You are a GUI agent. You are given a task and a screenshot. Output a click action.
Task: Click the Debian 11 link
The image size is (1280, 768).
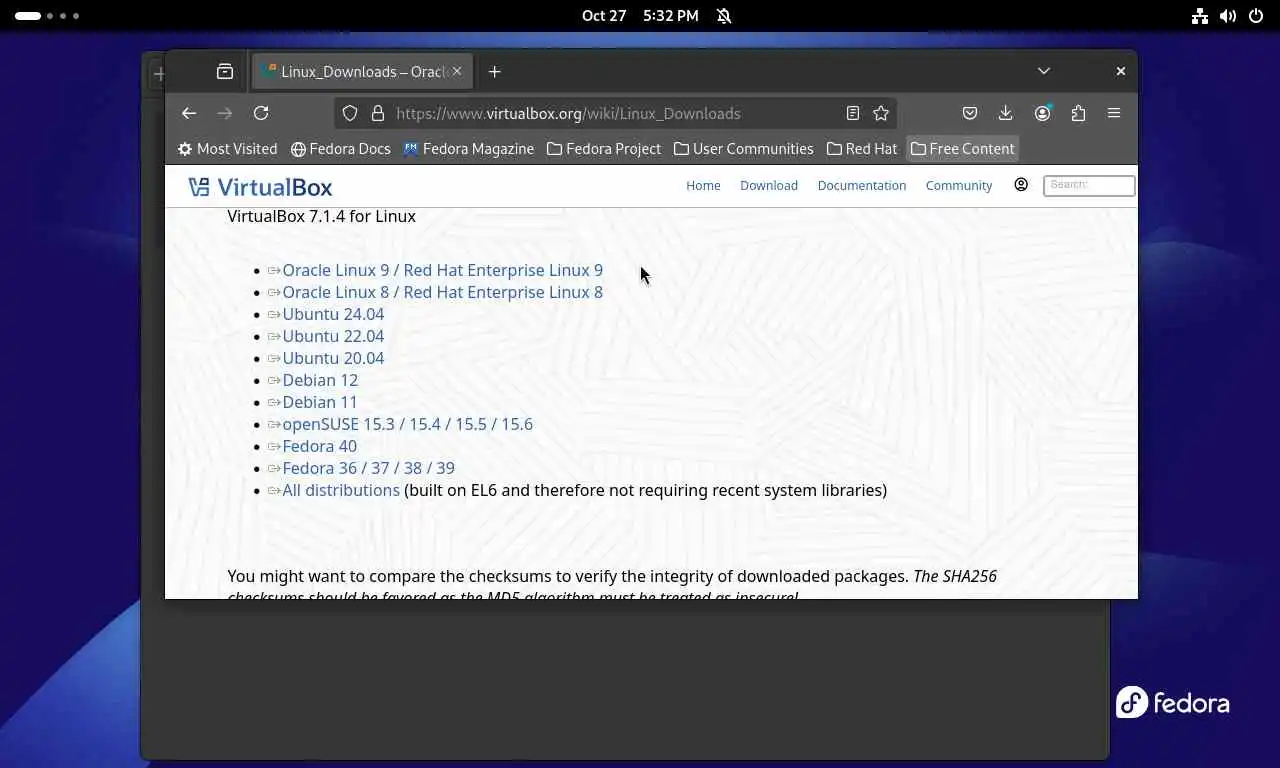(320, 402)
